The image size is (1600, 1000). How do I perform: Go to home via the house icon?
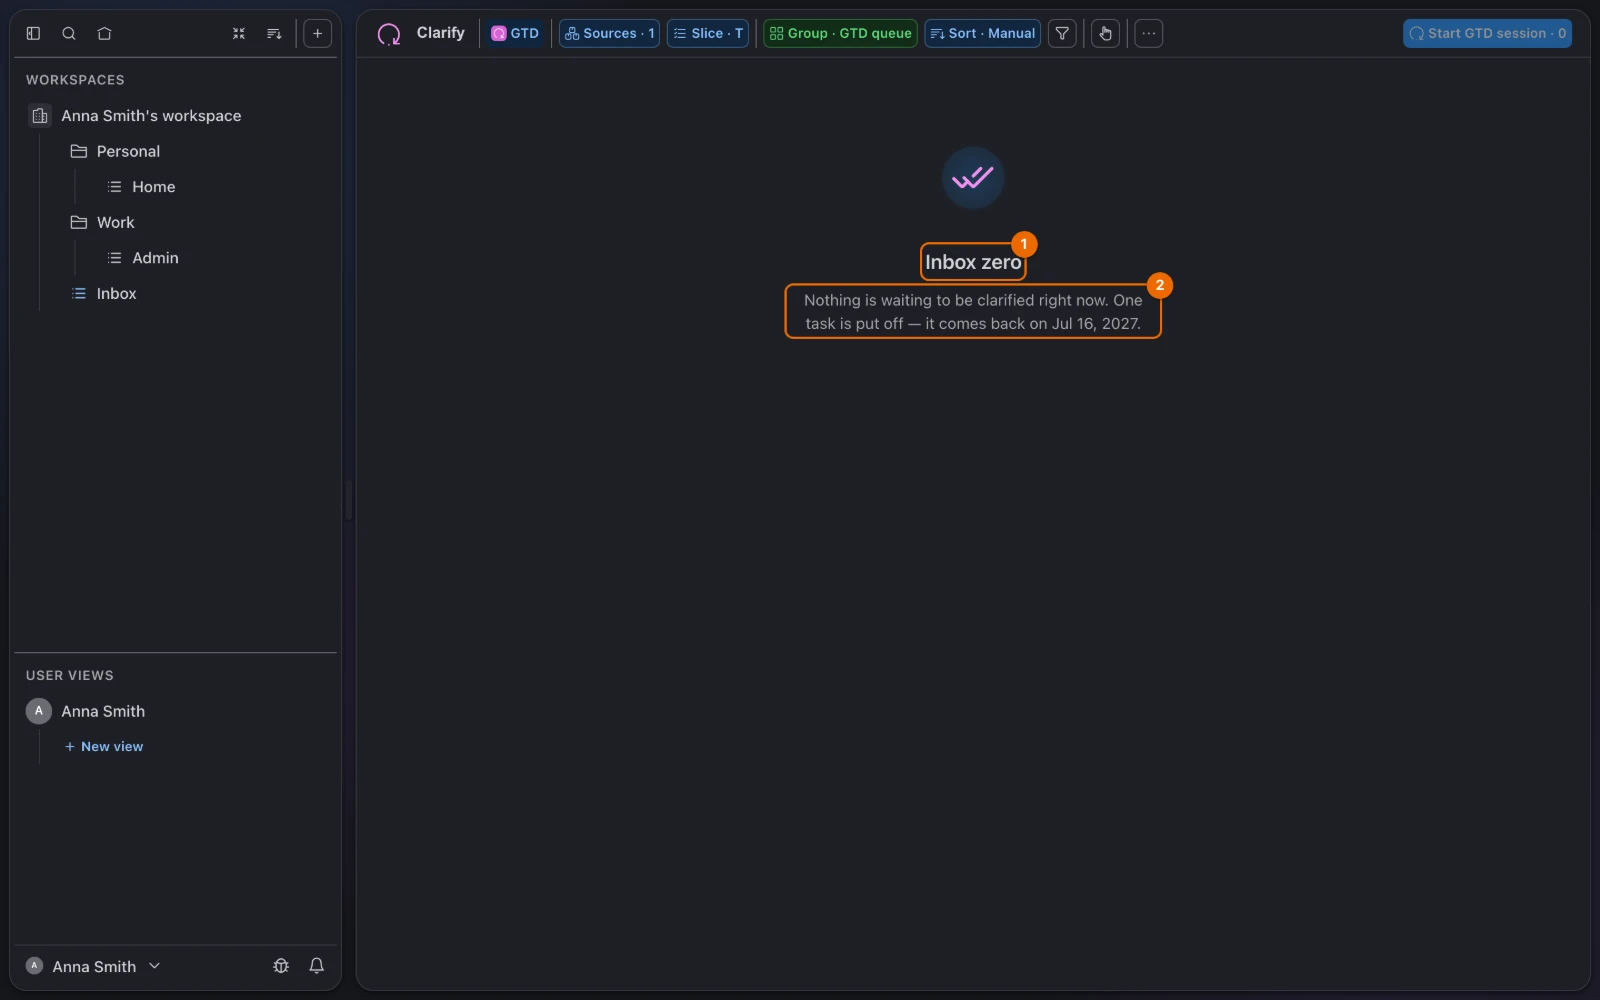click(x=104, y=33)
